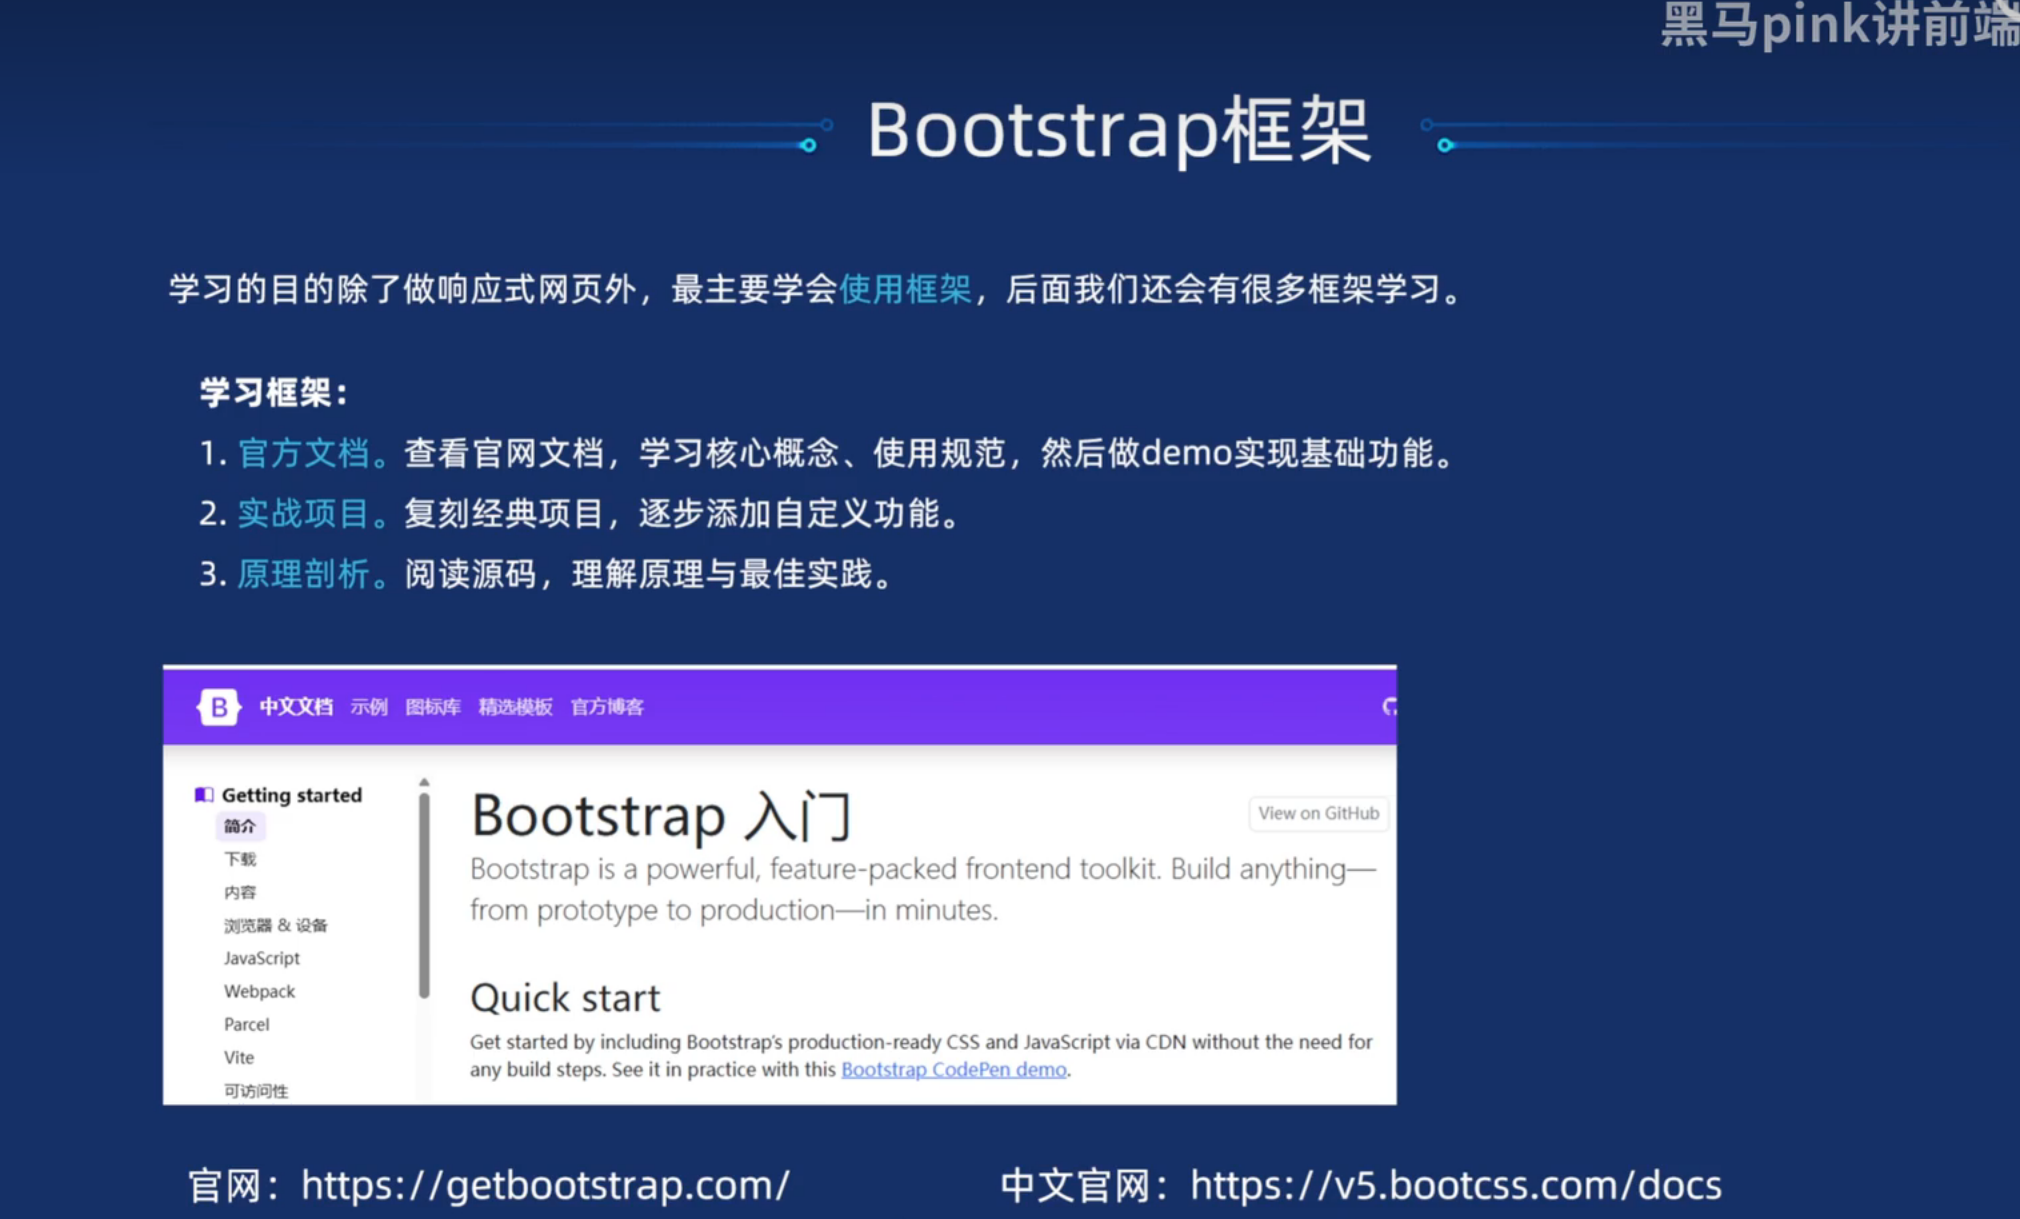
Task: Click the Getting started section heading
Action: (x=292, y=795)
